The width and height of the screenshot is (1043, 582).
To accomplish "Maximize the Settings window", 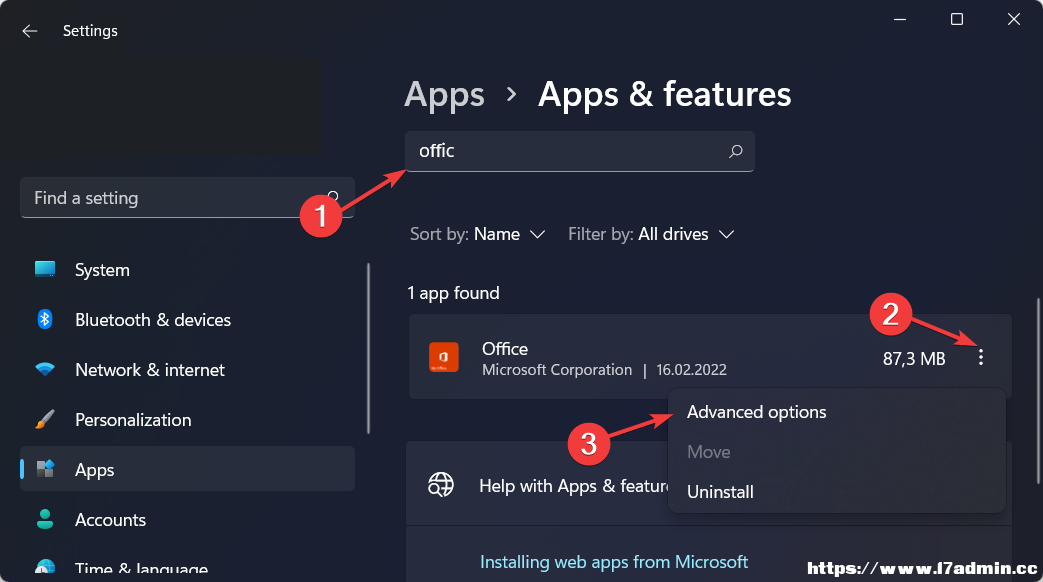I will [x=957, y=19].
